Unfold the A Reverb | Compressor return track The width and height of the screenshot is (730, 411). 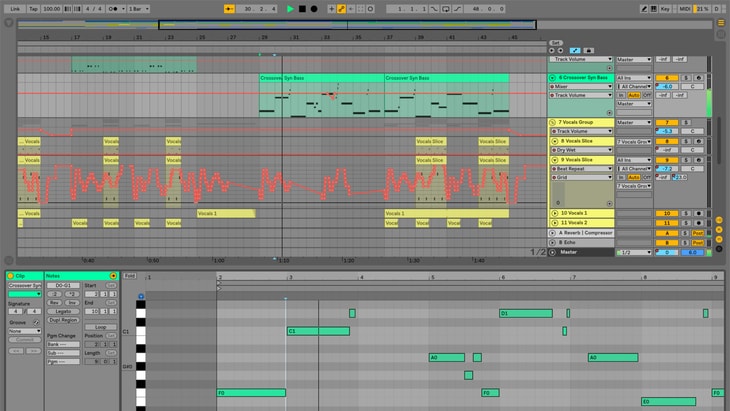[x=552, y=233]
